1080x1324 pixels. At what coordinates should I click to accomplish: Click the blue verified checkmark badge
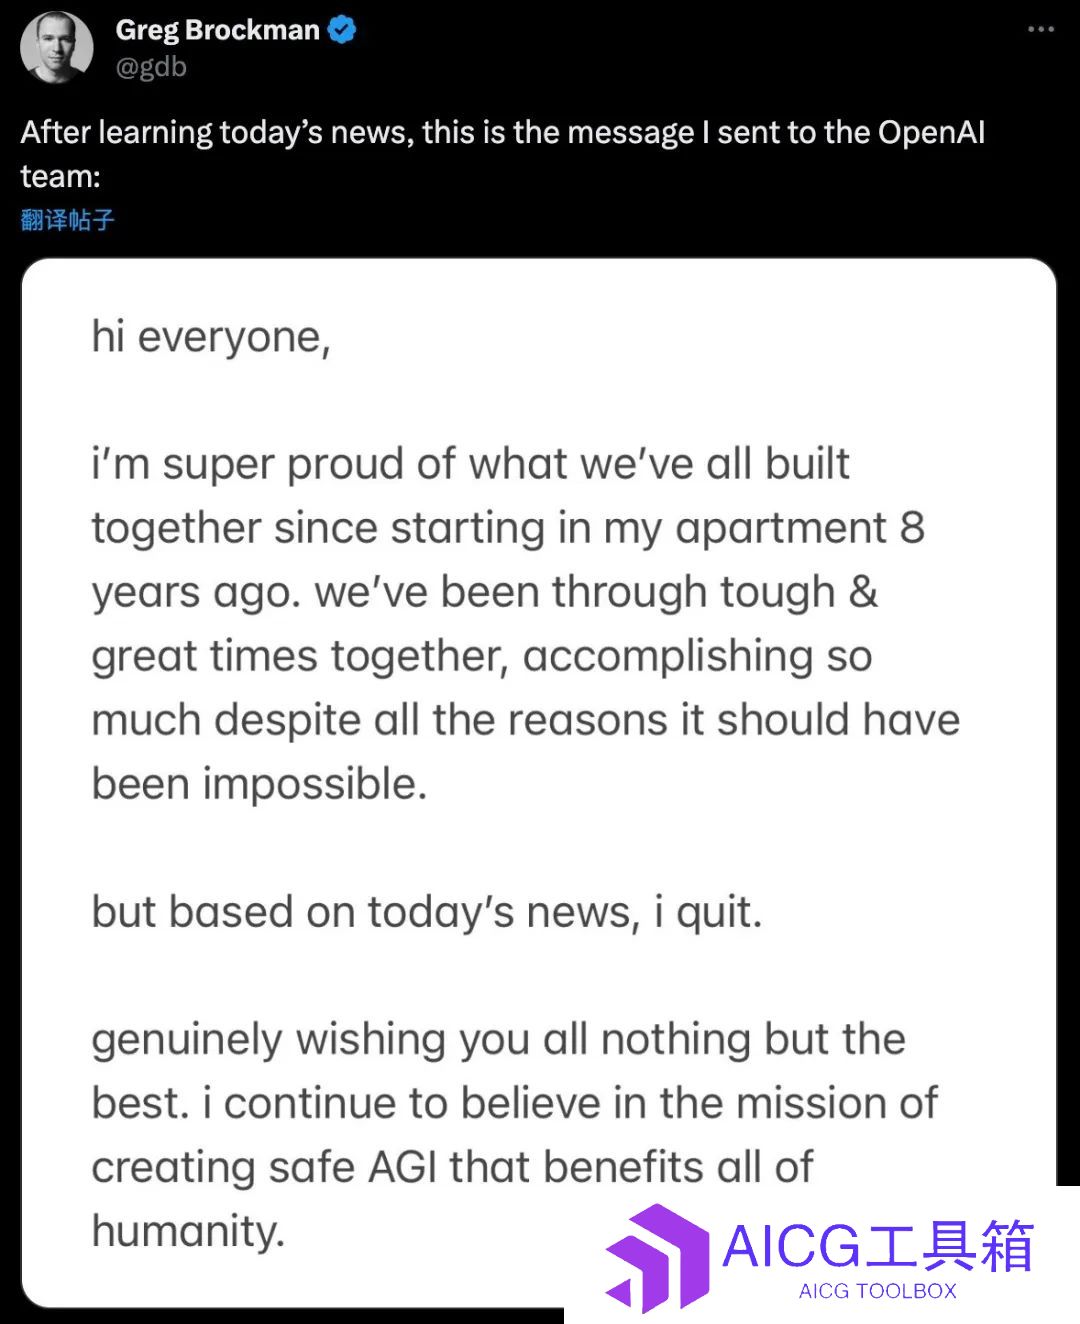342,30
